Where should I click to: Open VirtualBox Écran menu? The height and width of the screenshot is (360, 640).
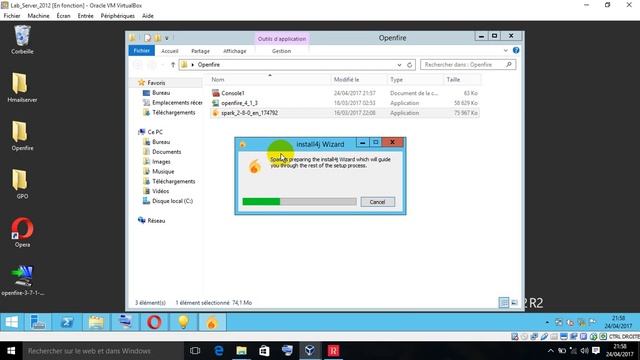pos(63,16)
